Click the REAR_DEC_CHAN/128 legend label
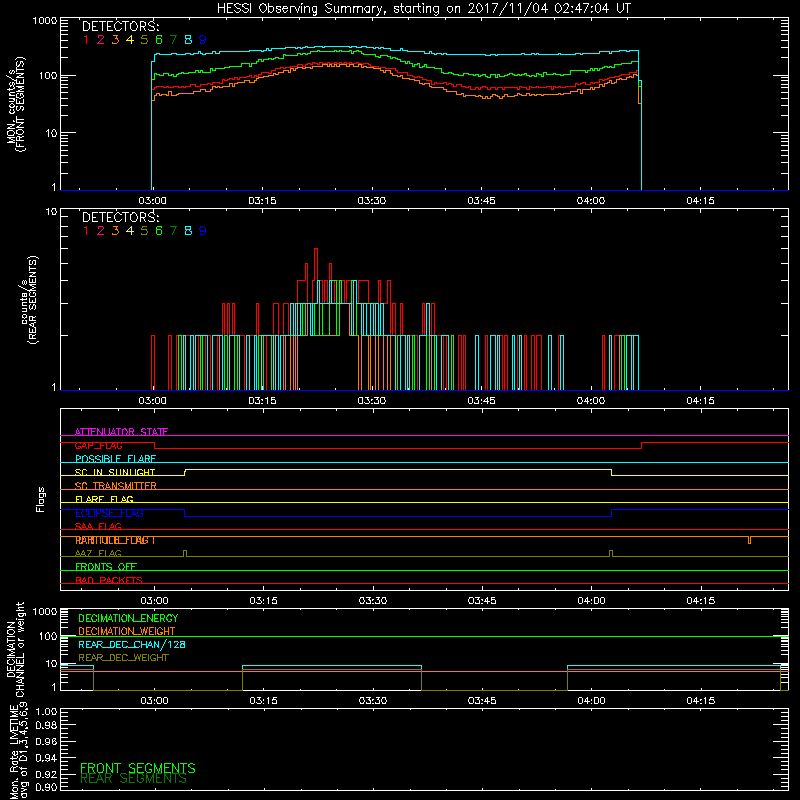The height and width of the screenshot is (800, 800). click(132, 644)
